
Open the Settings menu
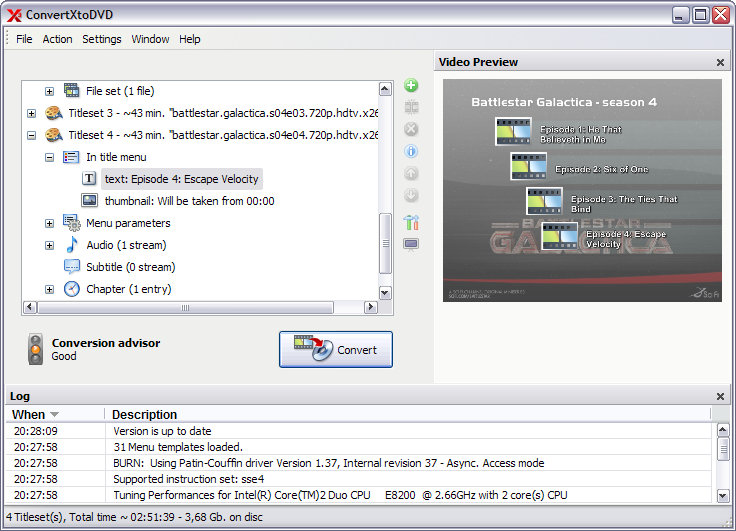102,39
